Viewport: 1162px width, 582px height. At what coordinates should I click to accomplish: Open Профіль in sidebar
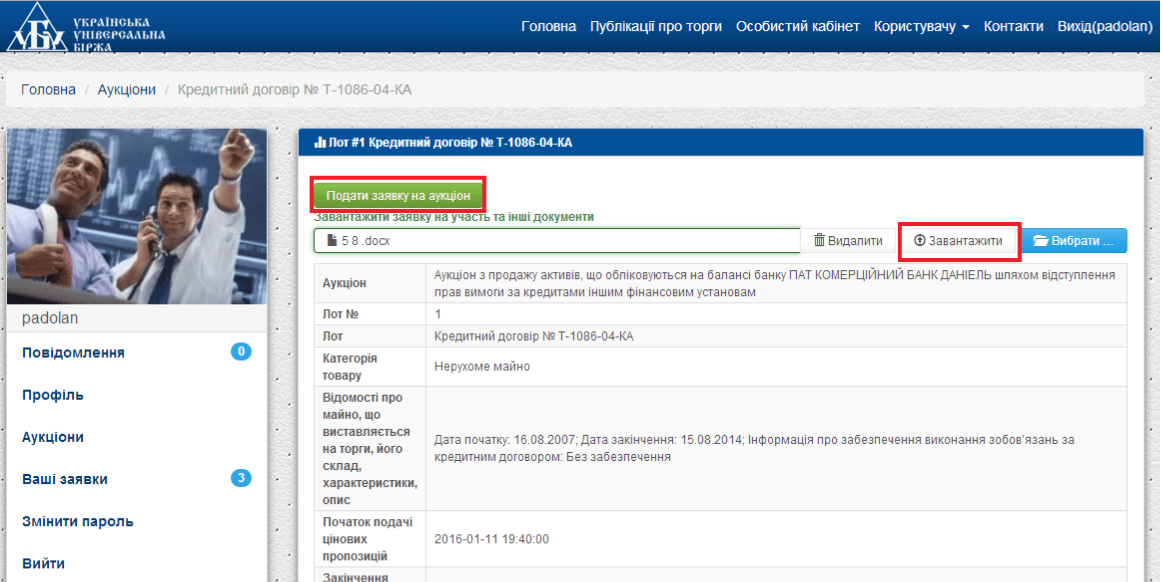pyautogui.click(x=53, y=395)
